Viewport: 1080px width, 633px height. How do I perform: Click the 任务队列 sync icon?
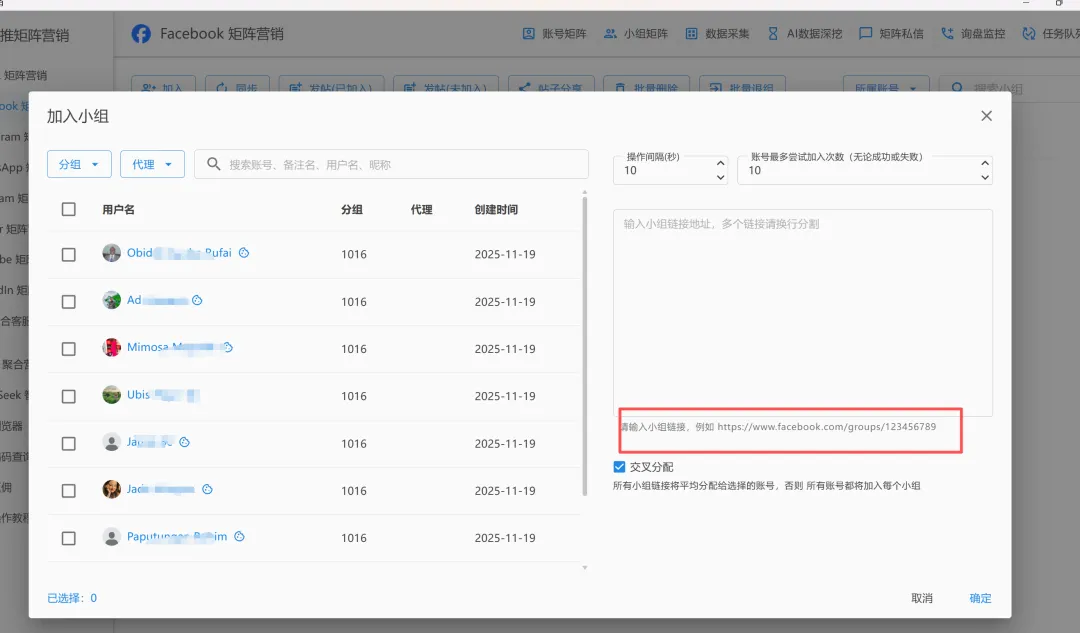(x=1030, y=33)
